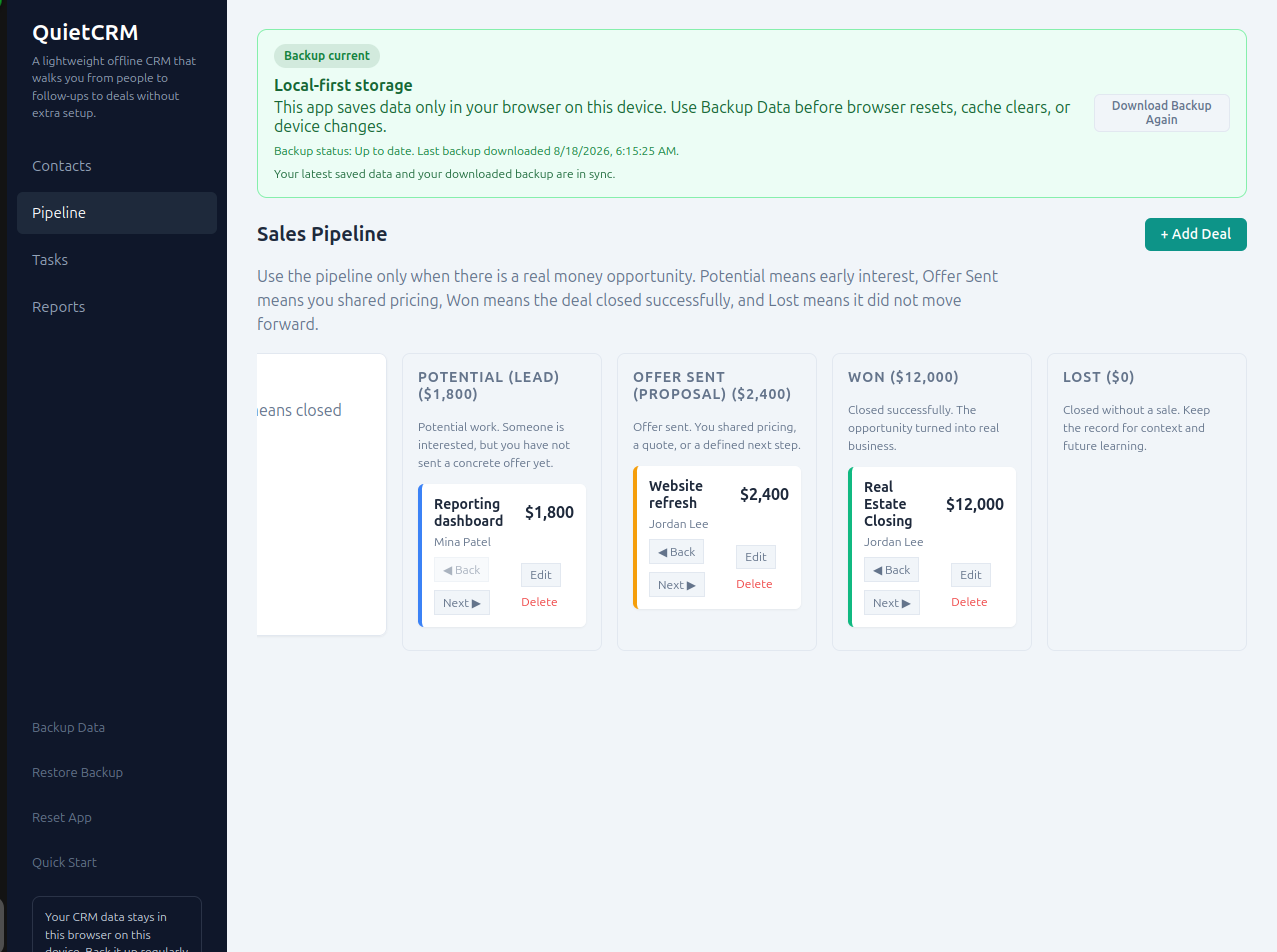Click Jordan Lee under Website refresh

[678, 524]
